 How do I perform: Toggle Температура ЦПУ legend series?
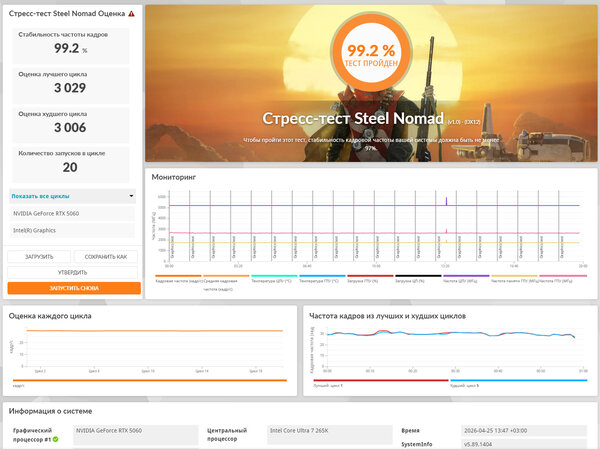click(274, 278)
